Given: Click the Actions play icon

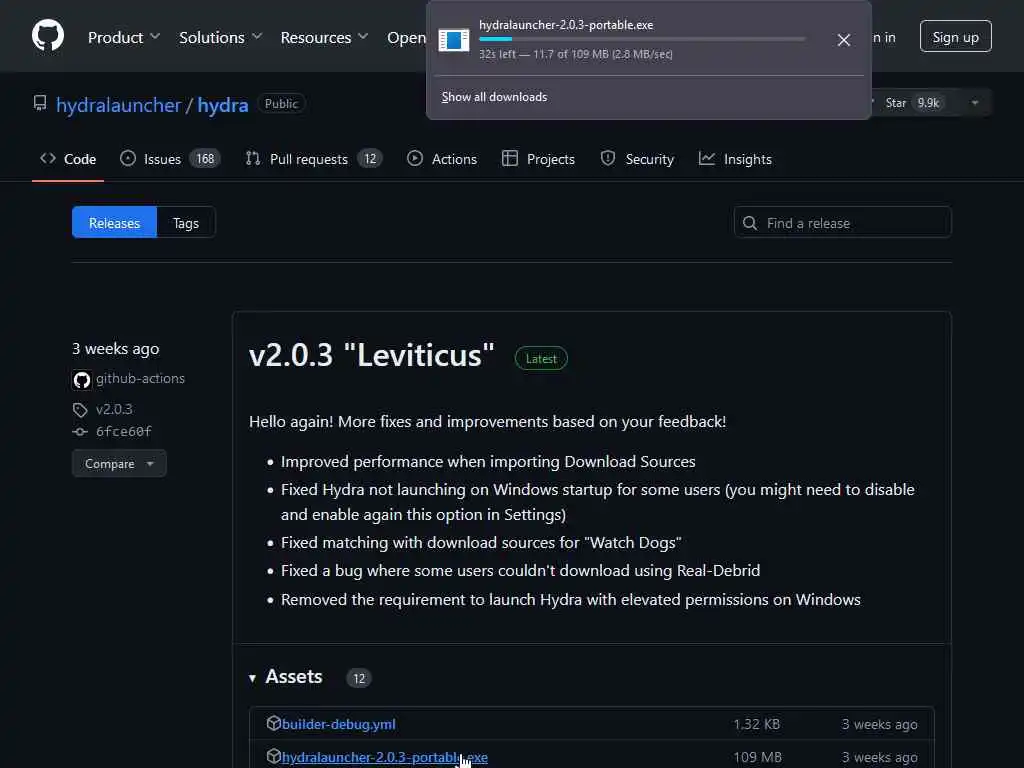Looking at the screenshot, I should [x=415, y=159].
